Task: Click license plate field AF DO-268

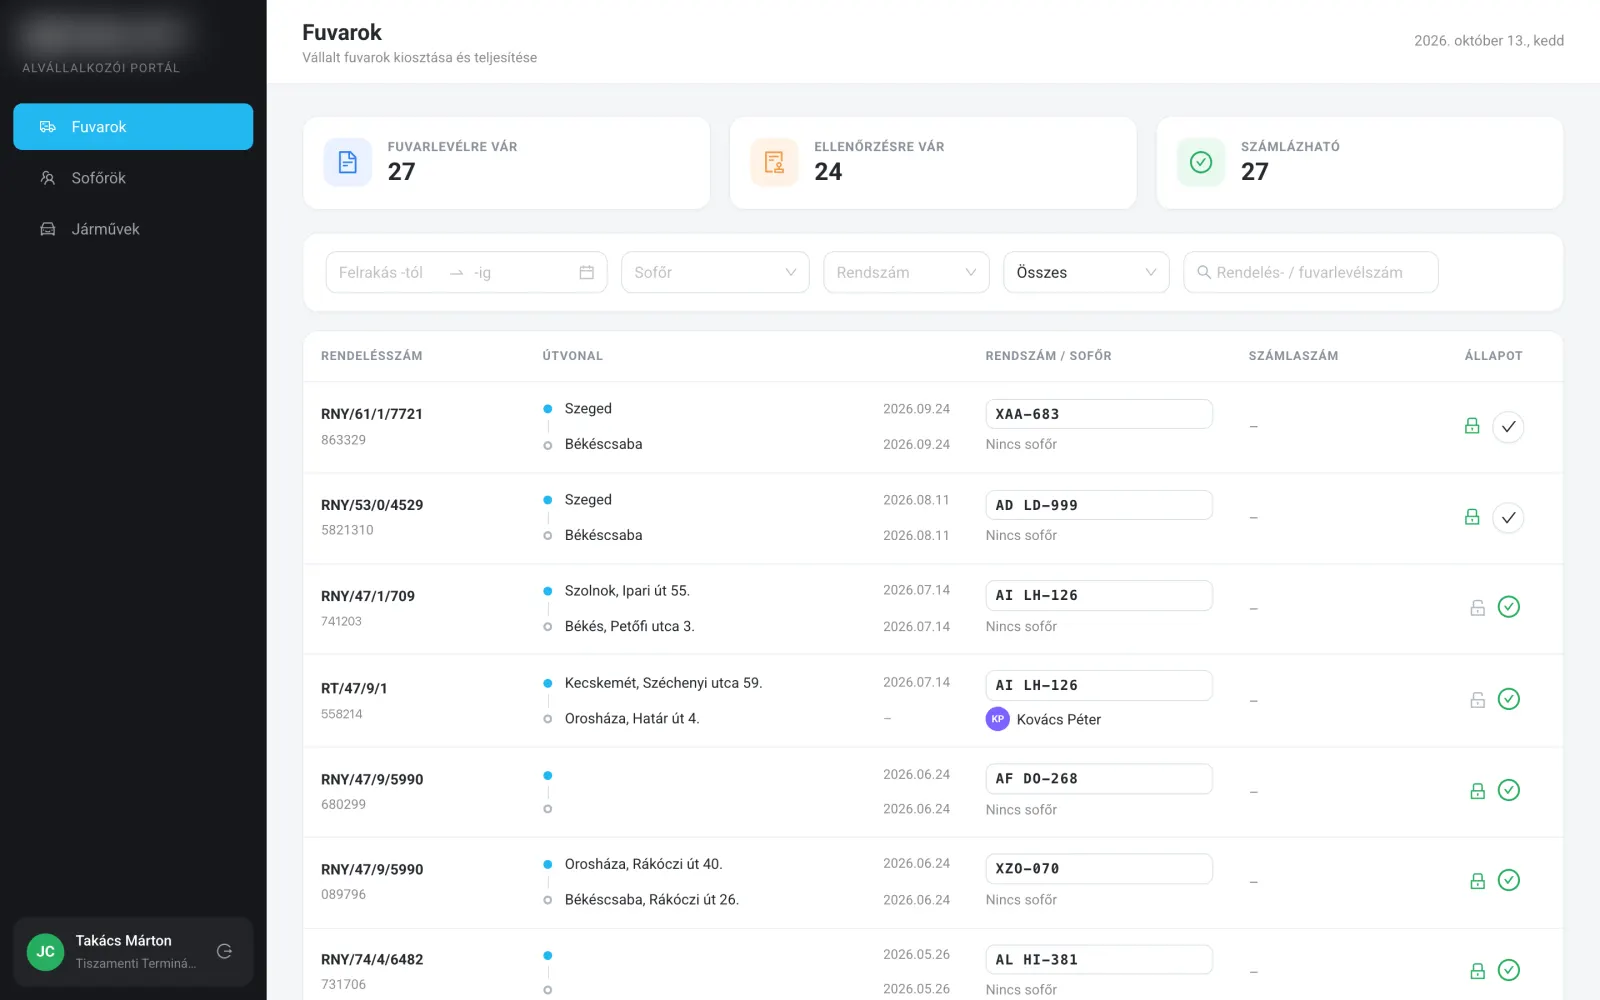Action: (x=1099, y=778)
